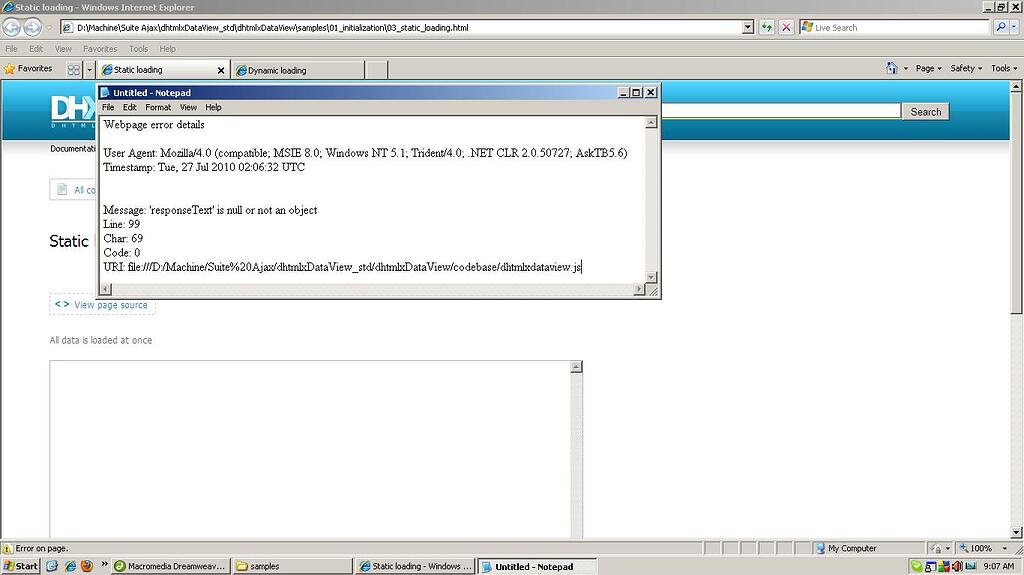Screen dimensions: 1024x575
Task: Expand Home button dropdown arrow
Action: (906, 68)
